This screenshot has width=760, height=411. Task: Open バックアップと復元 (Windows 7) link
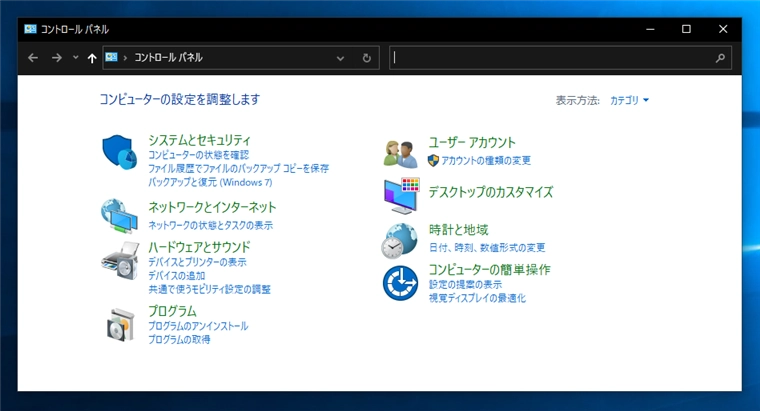210,182
